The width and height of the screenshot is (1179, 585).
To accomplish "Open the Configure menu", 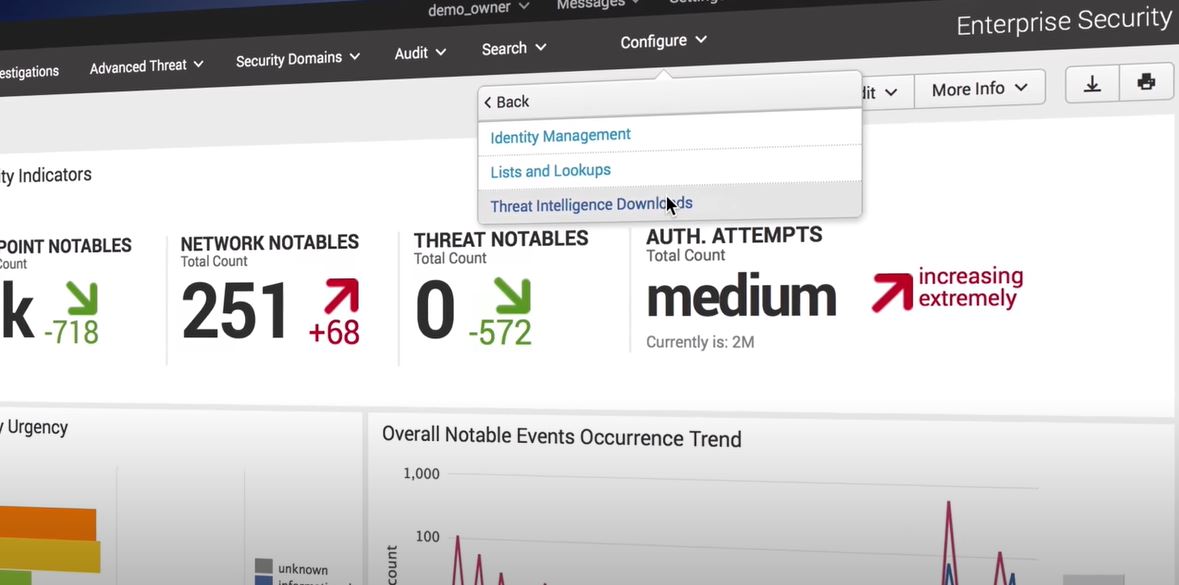I will tap(663, 41).
